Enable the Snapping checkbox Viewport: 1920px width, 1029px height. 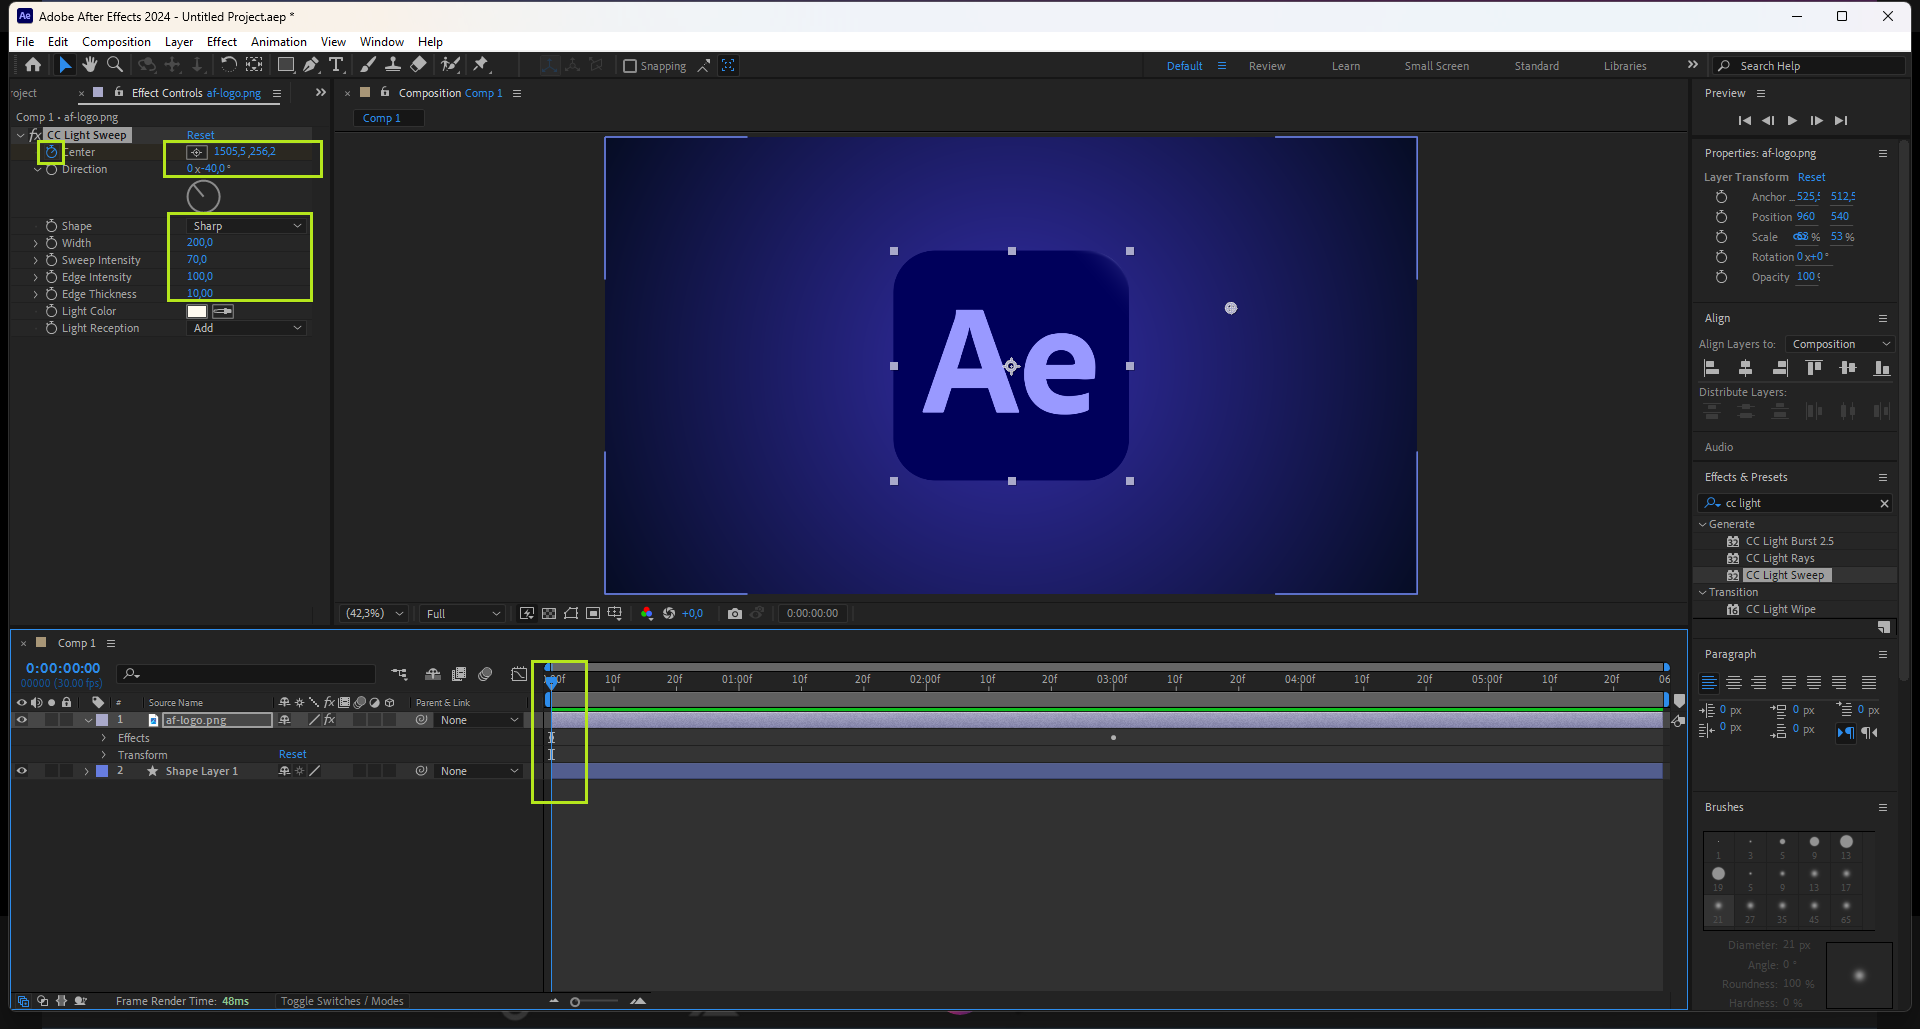(x=630, y=66)
